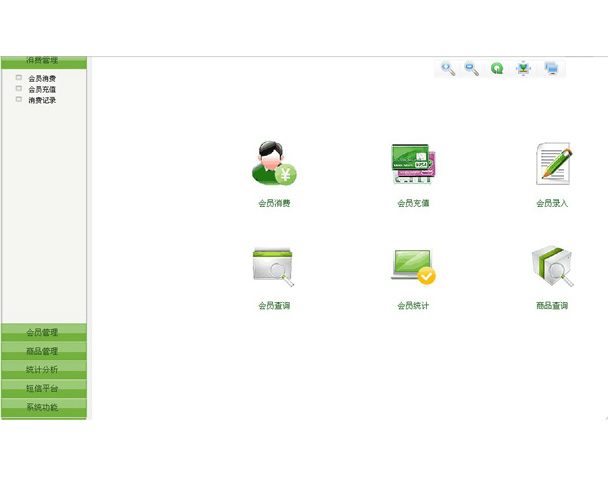Click the green download arrow toolbar icon
Screen dimensions: 610x488
pos(523,68)
